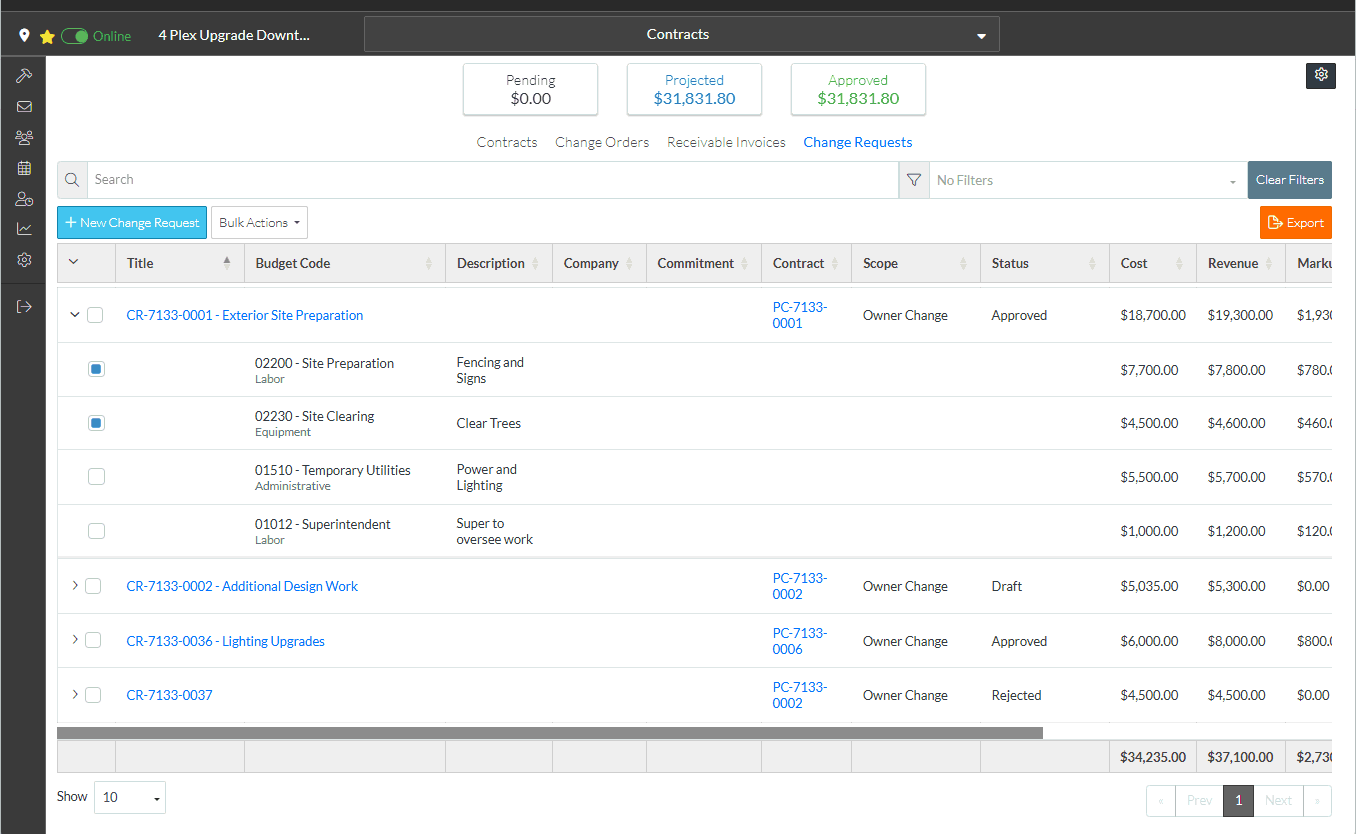Switch to the Change Orders tab

[x=602, y=142]
